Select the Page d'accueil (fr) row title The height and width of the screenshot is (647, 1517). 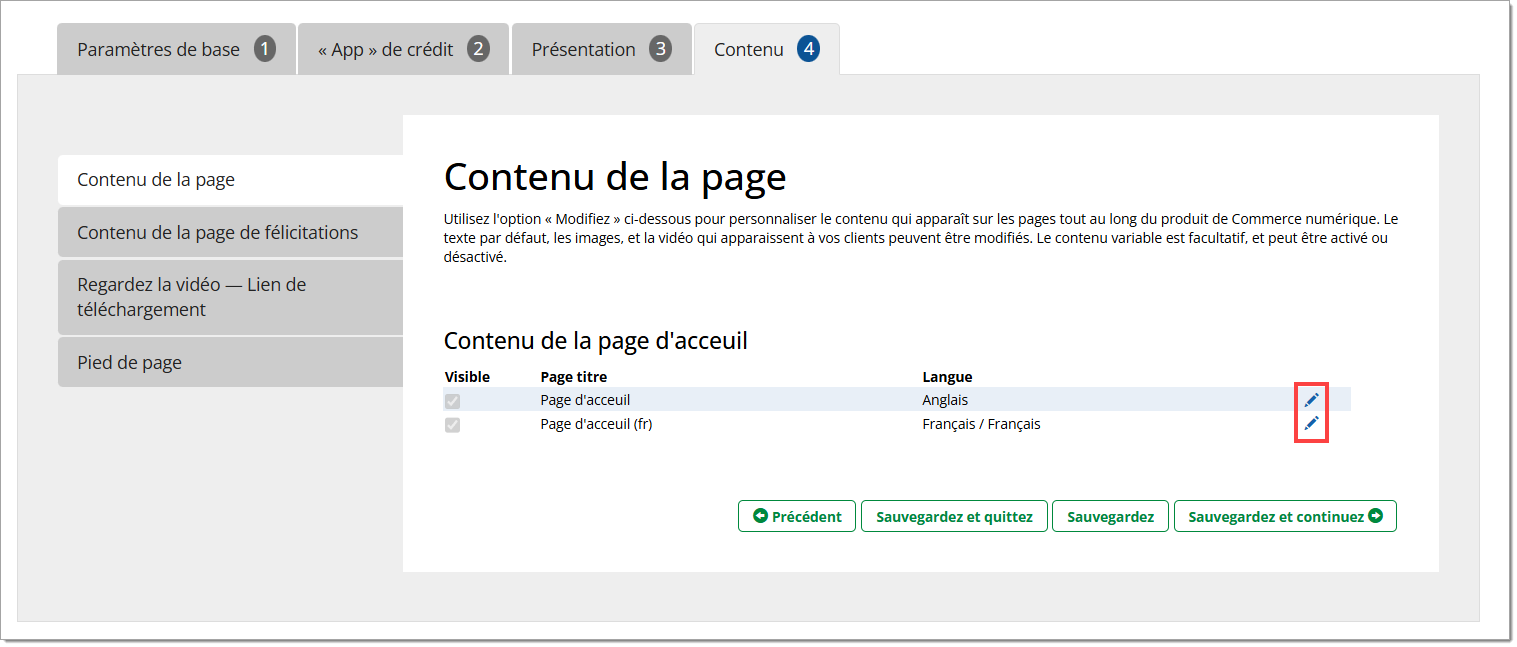596,424
